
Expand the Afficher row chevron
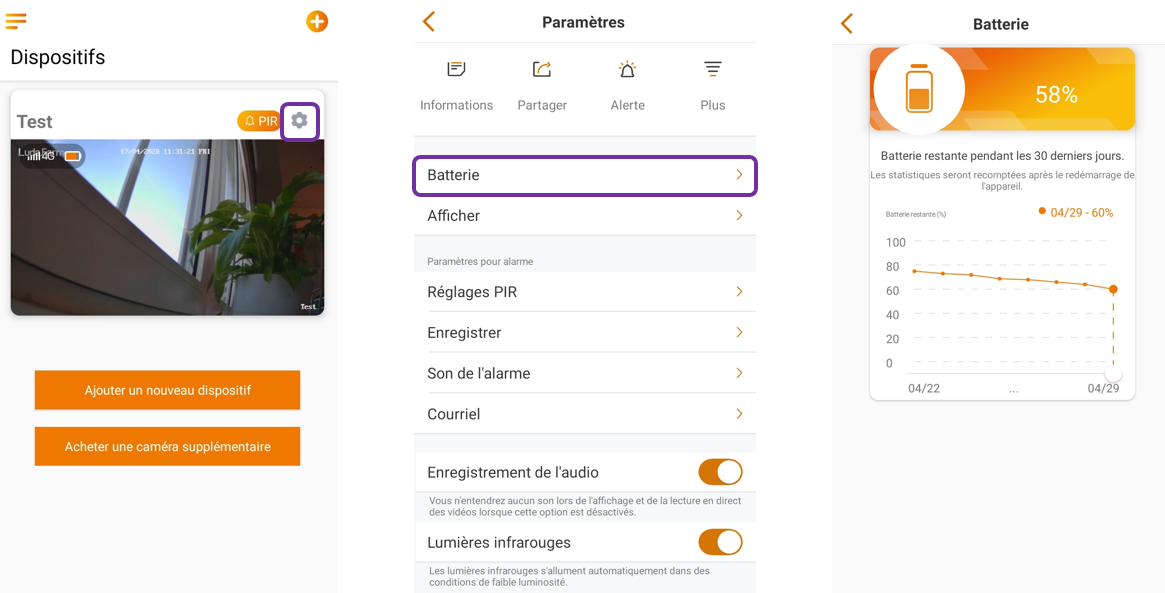pos(739,216)
